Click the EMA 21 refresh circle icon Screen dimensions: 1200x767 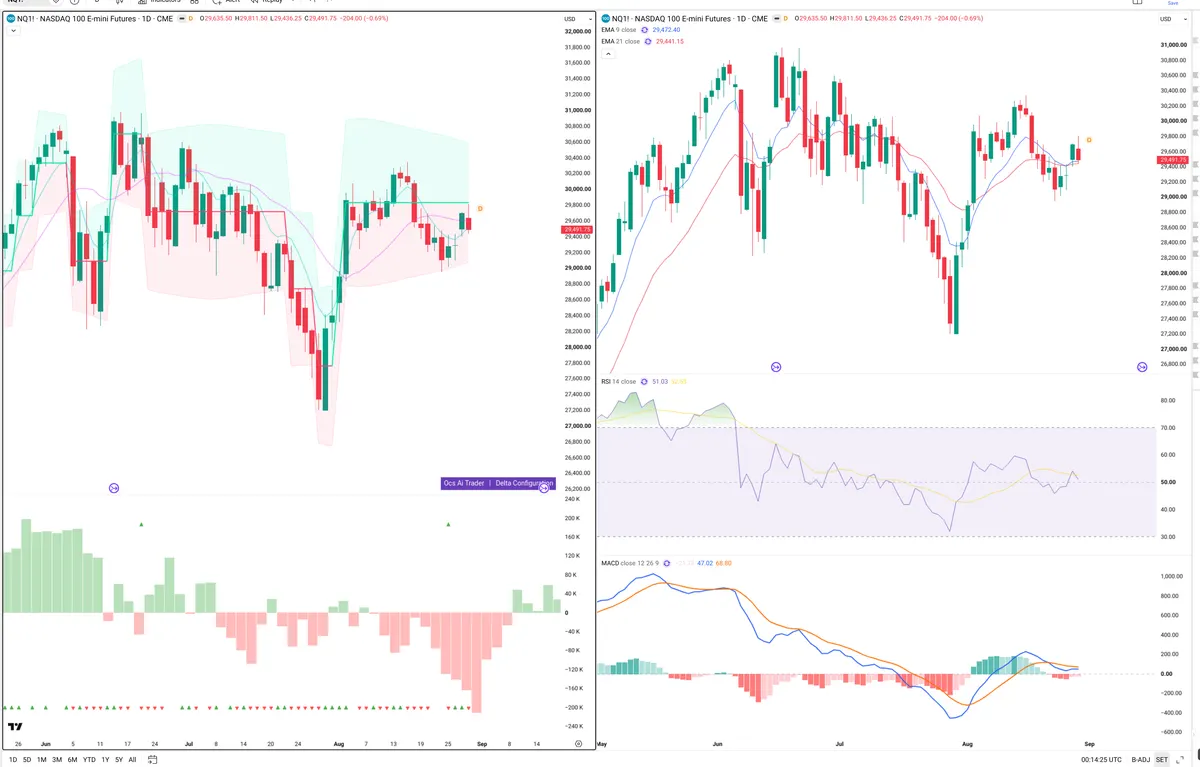[648, 41]
